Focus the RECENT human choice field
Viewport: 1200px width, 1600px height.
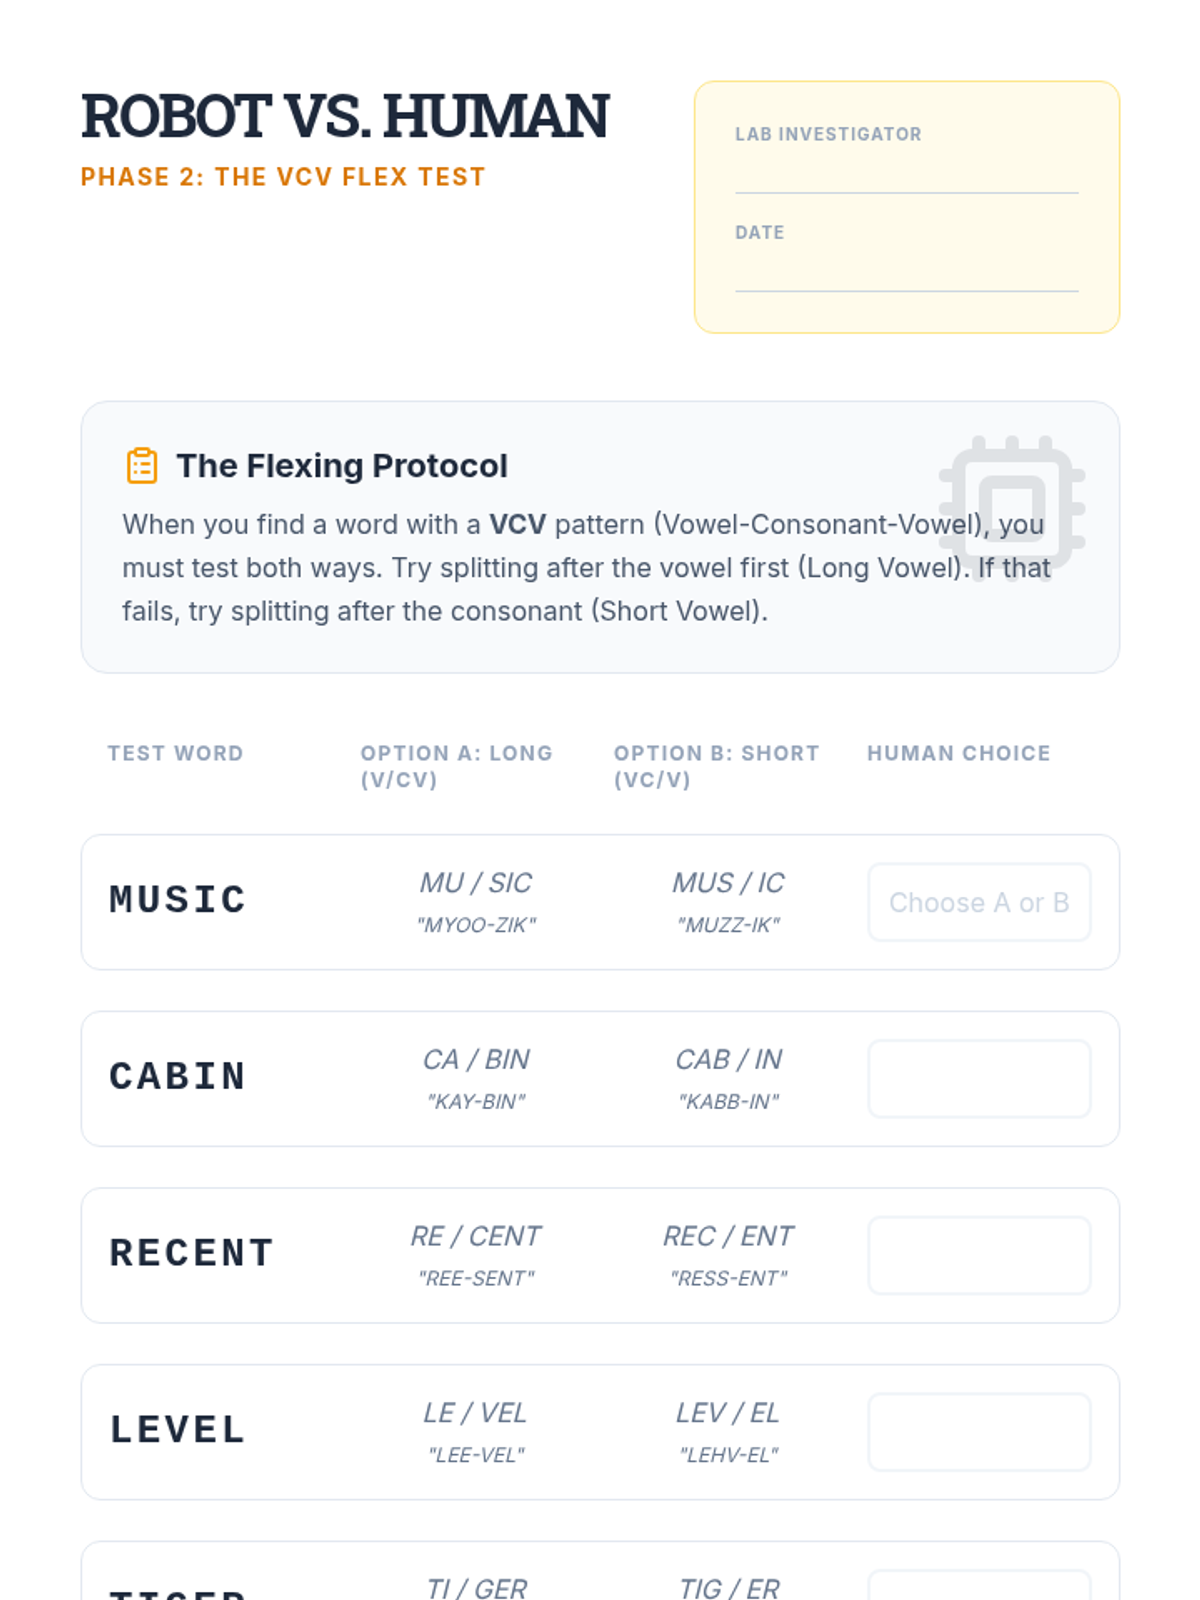coord(978,1256)
